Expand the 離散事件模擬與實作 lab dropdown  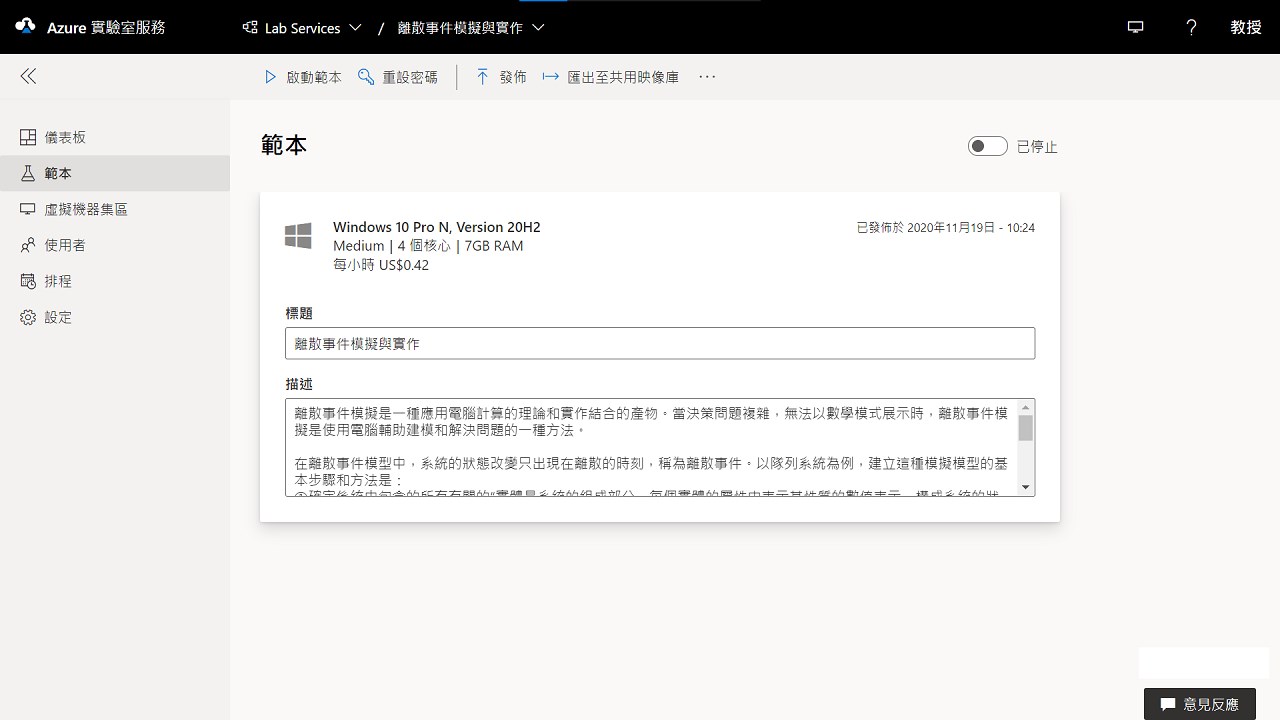(471, 28)
